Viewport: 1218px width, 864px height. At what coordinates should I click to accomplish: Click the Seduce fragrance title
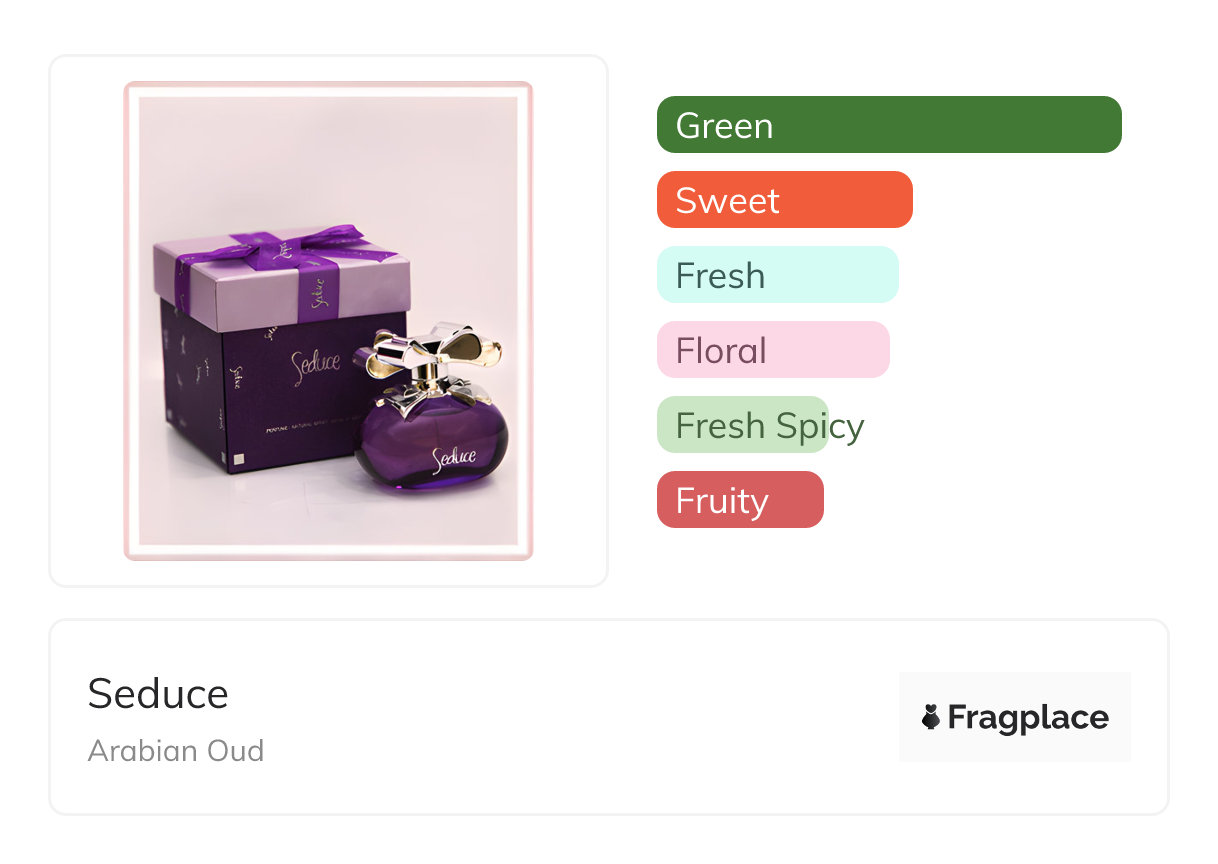pyautogui.click(x=158, y=694)
